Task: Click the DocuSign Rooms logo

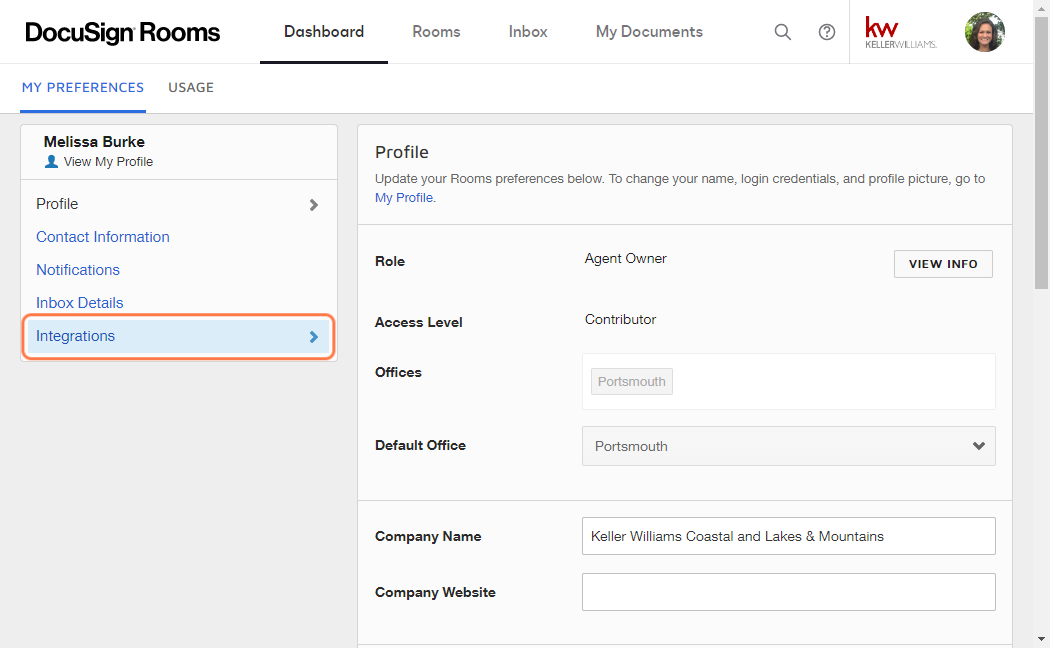Action: [123, 32]
